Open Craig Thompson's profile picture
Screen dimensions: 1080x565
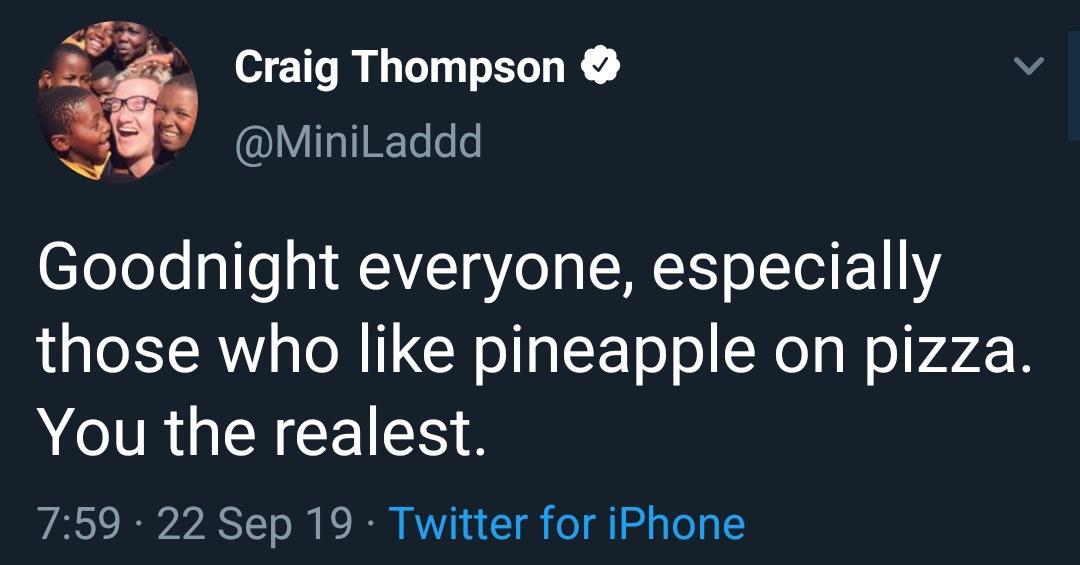118,102
